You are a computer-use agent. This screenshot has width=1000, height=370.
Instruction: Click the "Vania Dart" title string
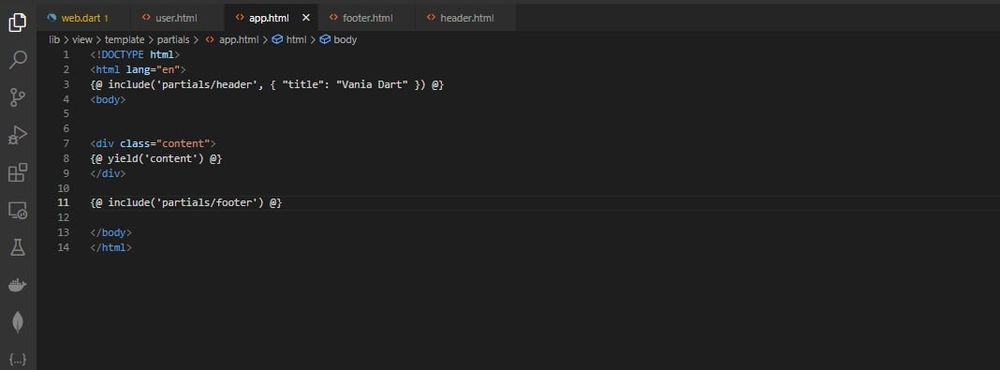tap(372, 84)
